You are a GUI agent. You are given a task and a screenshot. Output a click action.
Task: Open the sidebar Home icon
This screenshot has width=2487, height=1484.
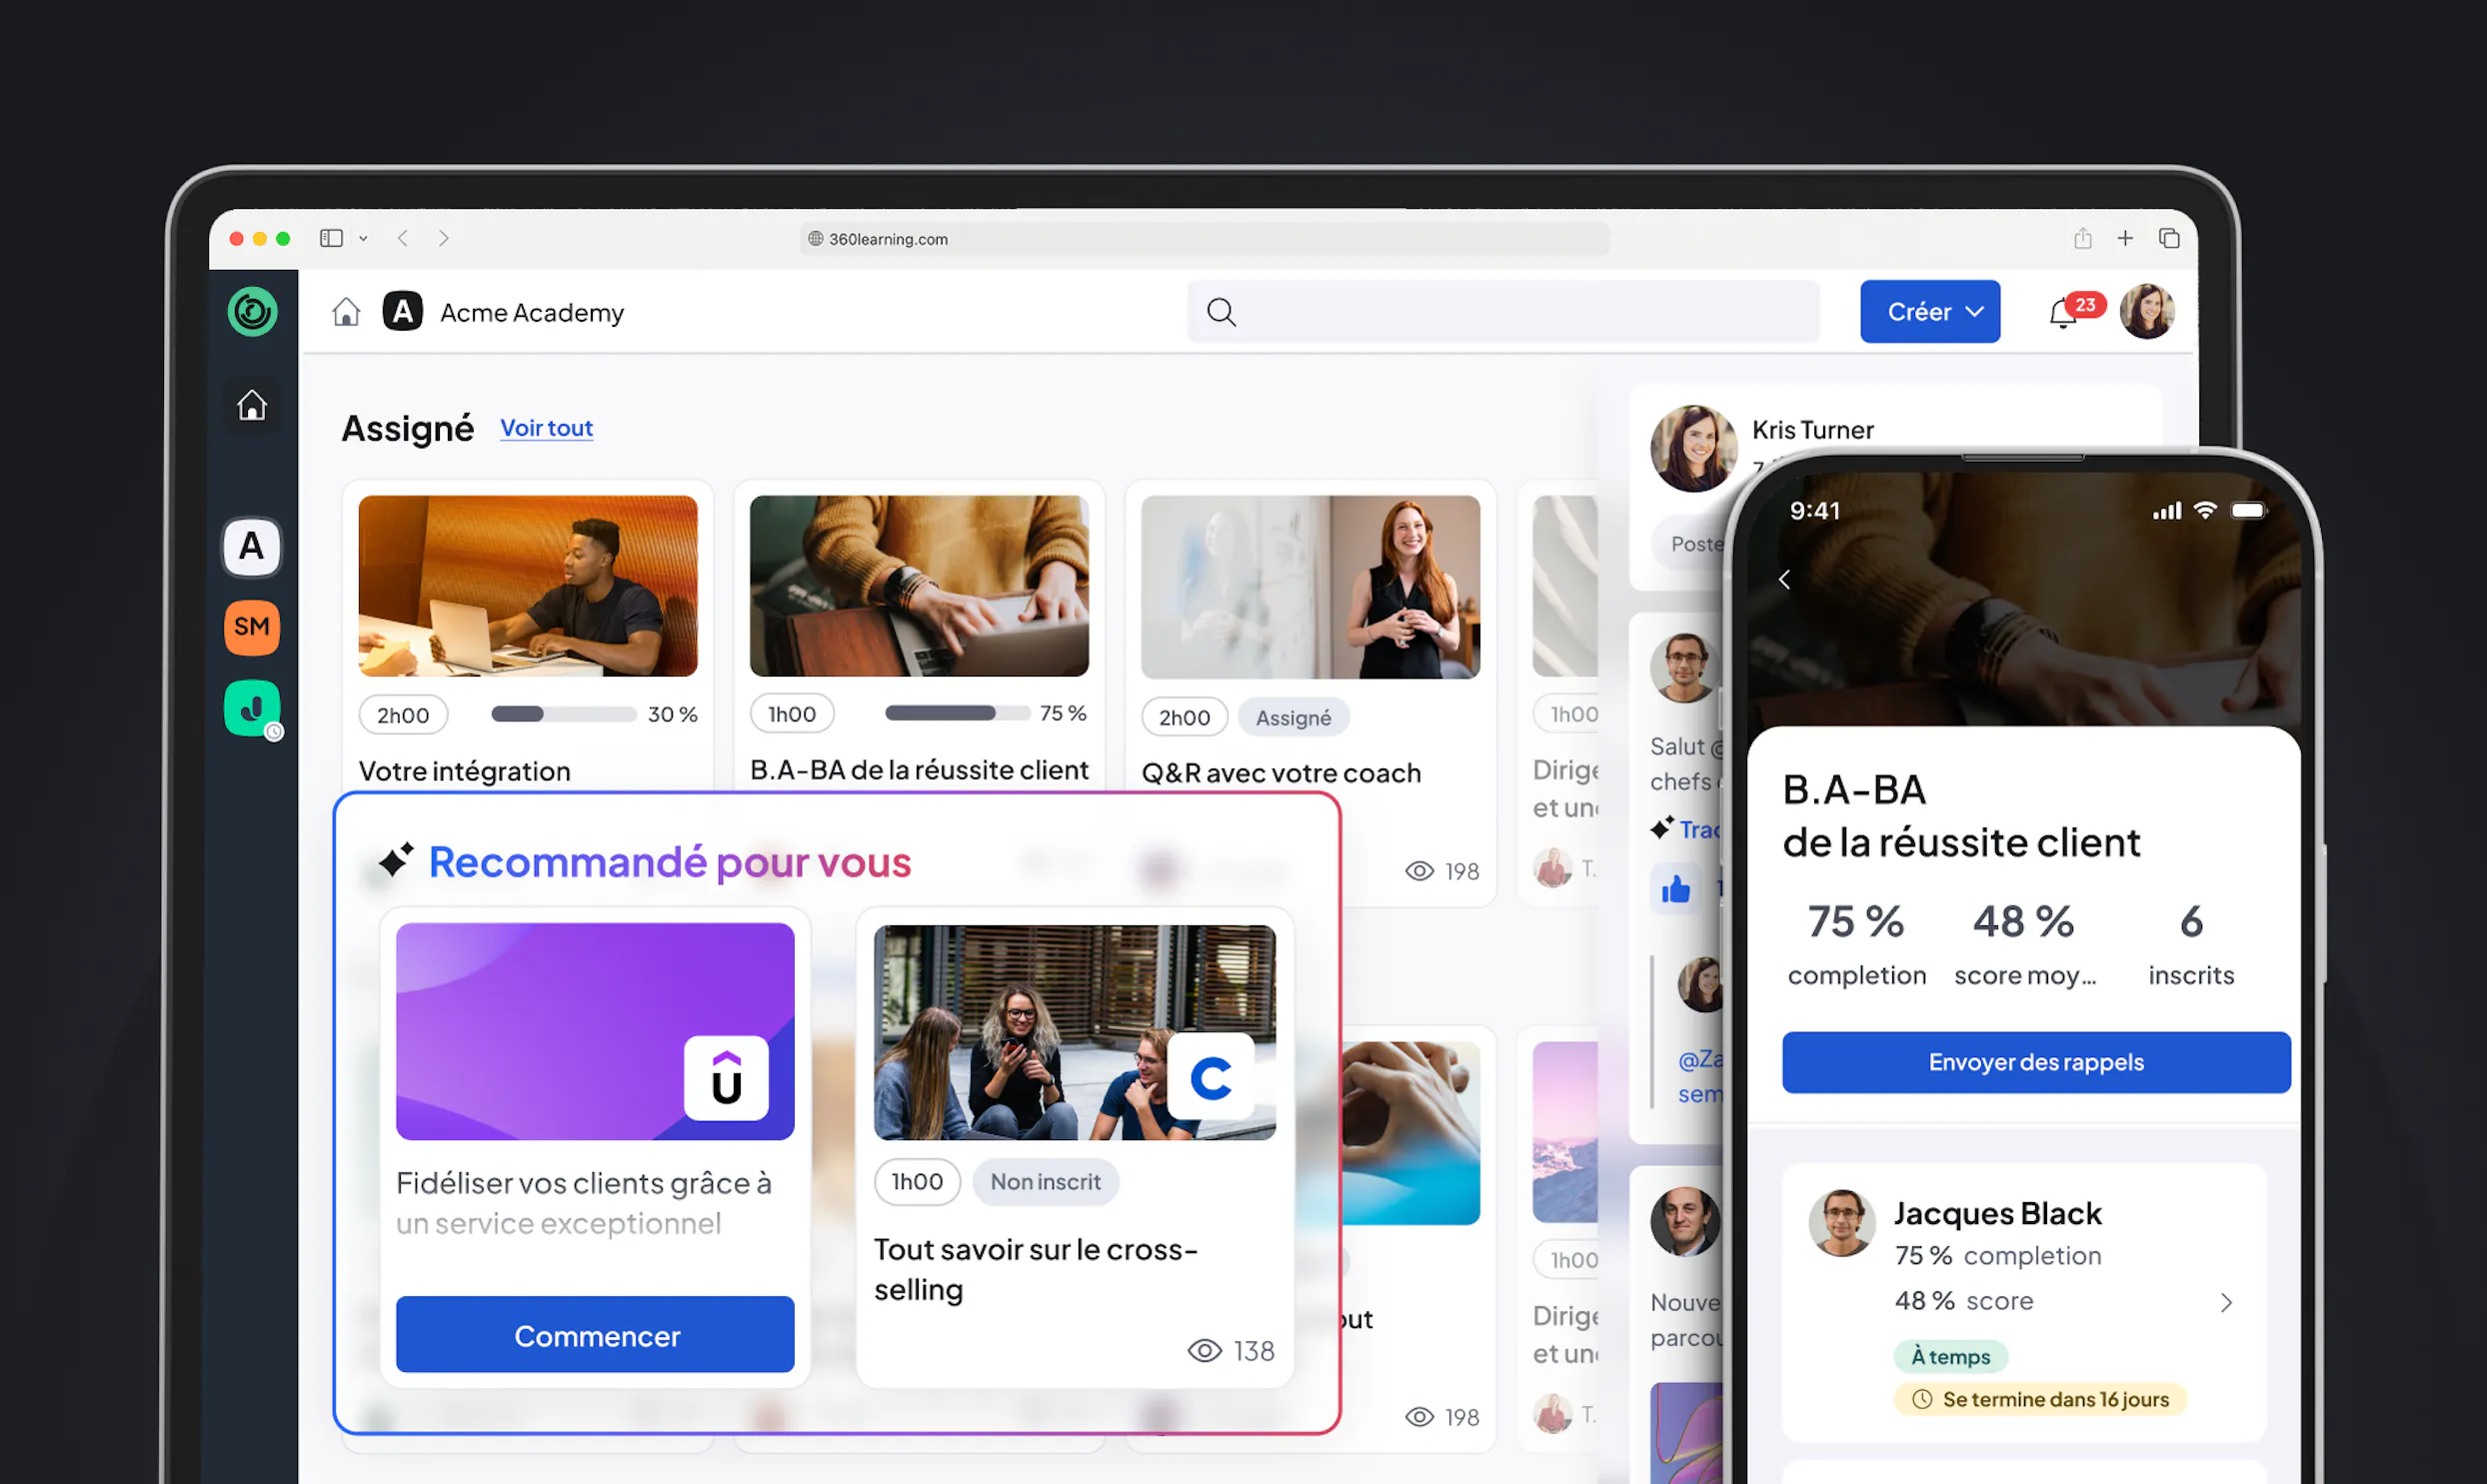pyautogui.click(x=252, y=405)
